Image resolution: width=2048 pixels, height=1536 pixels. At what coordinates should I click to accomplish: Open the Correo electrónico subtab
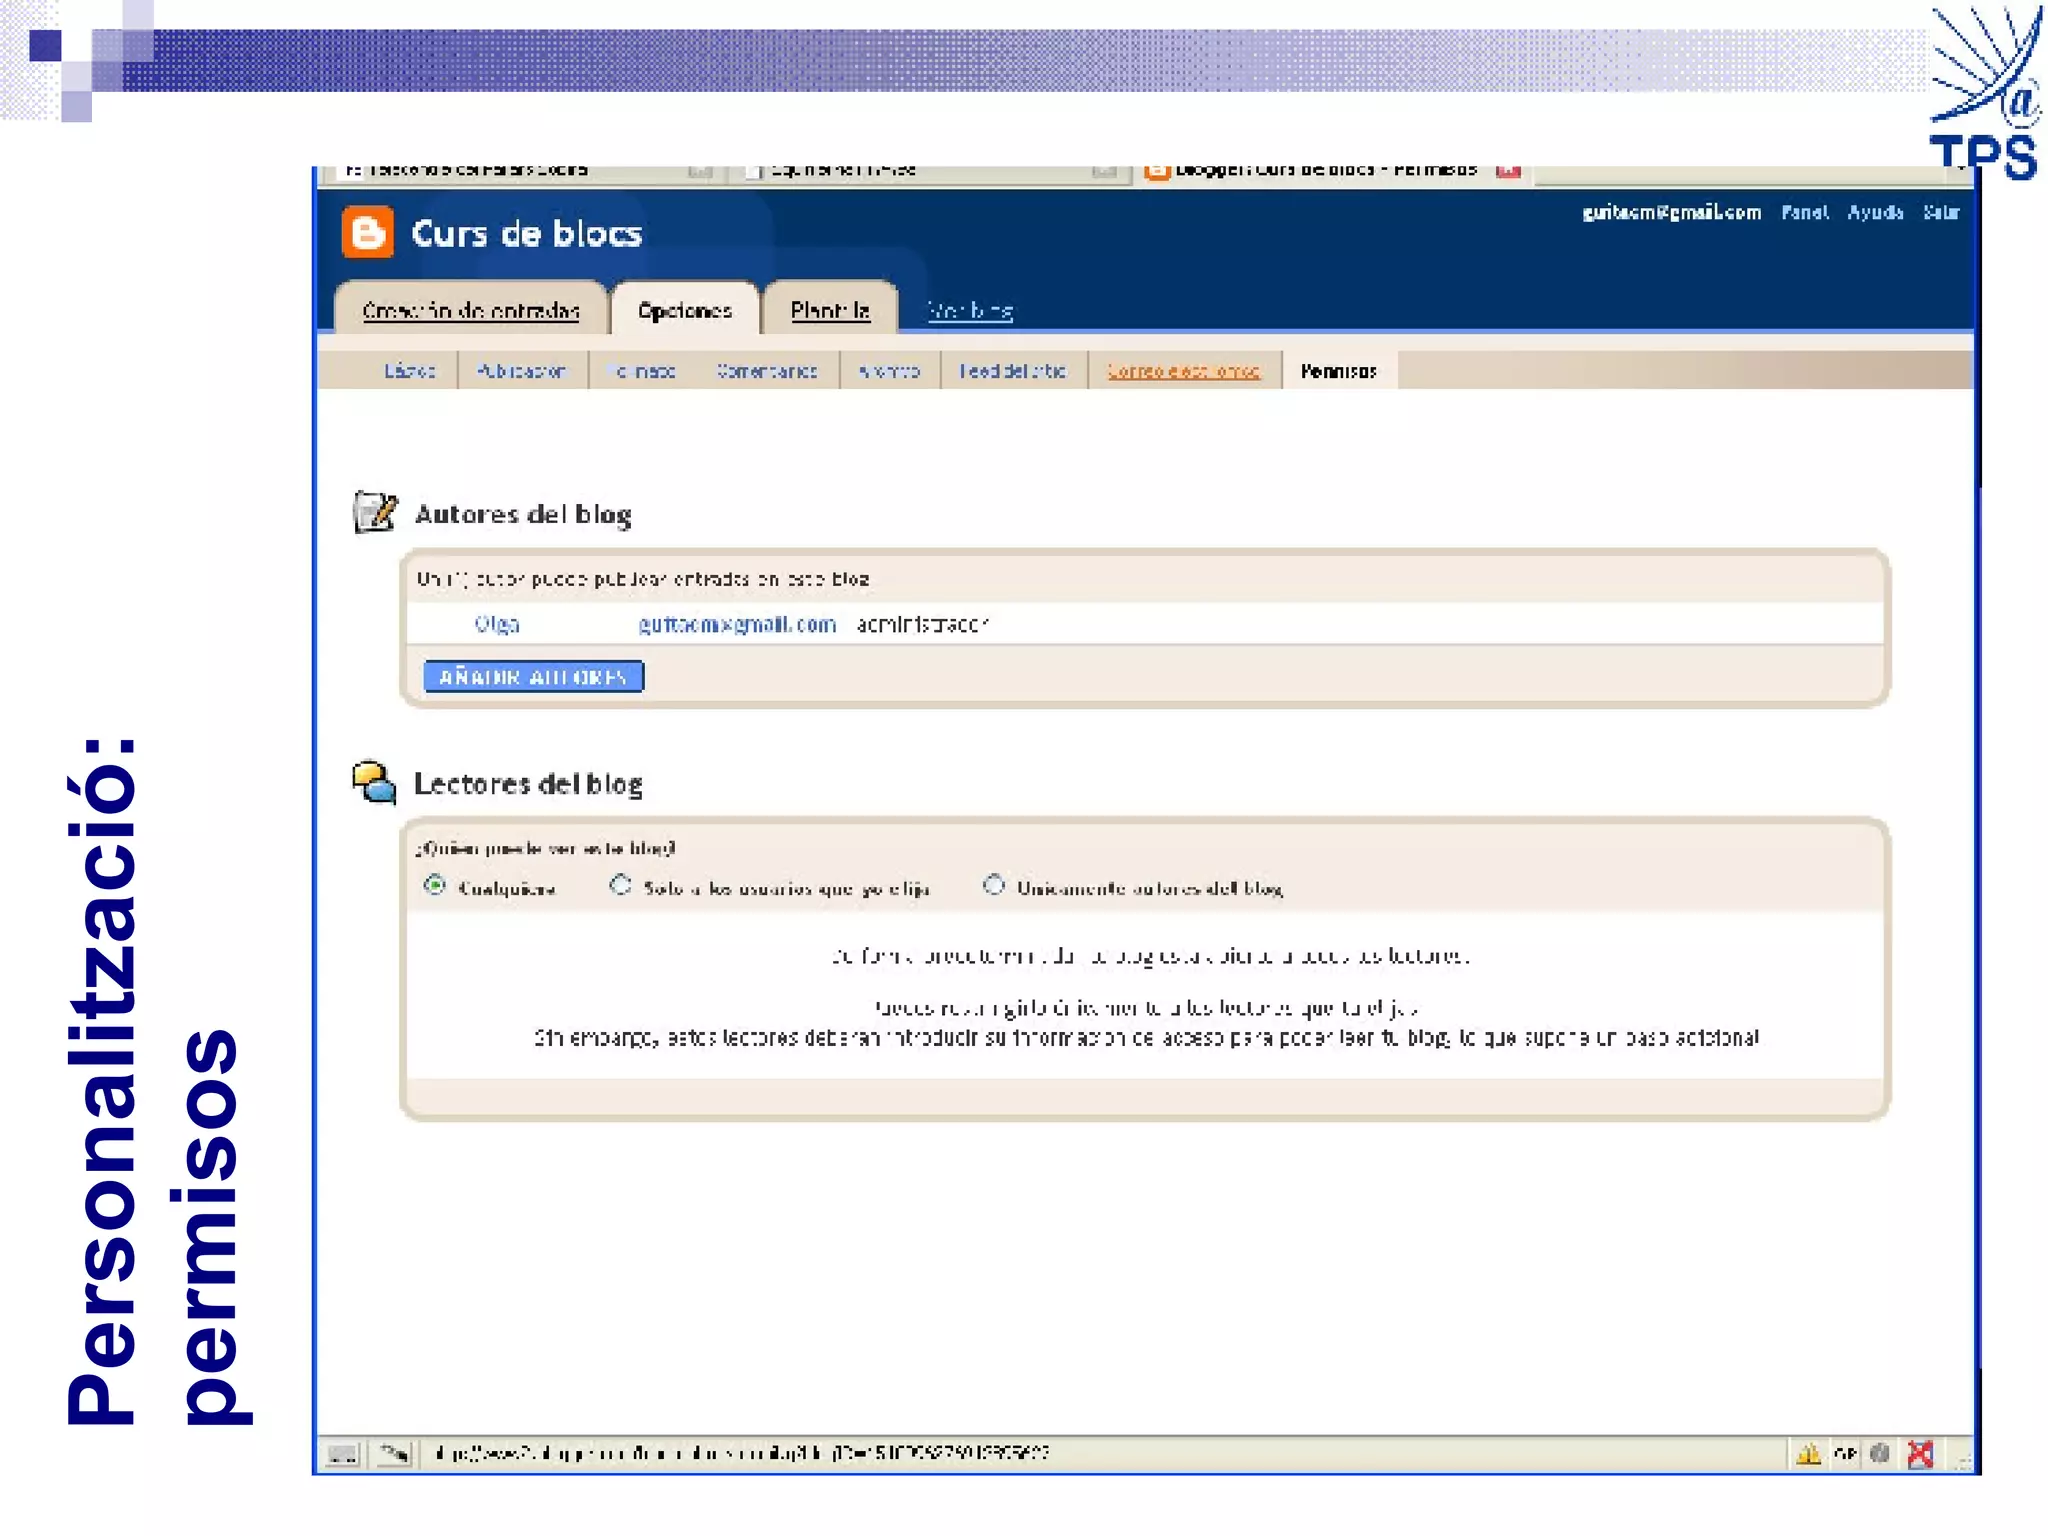click(1183, 371)
